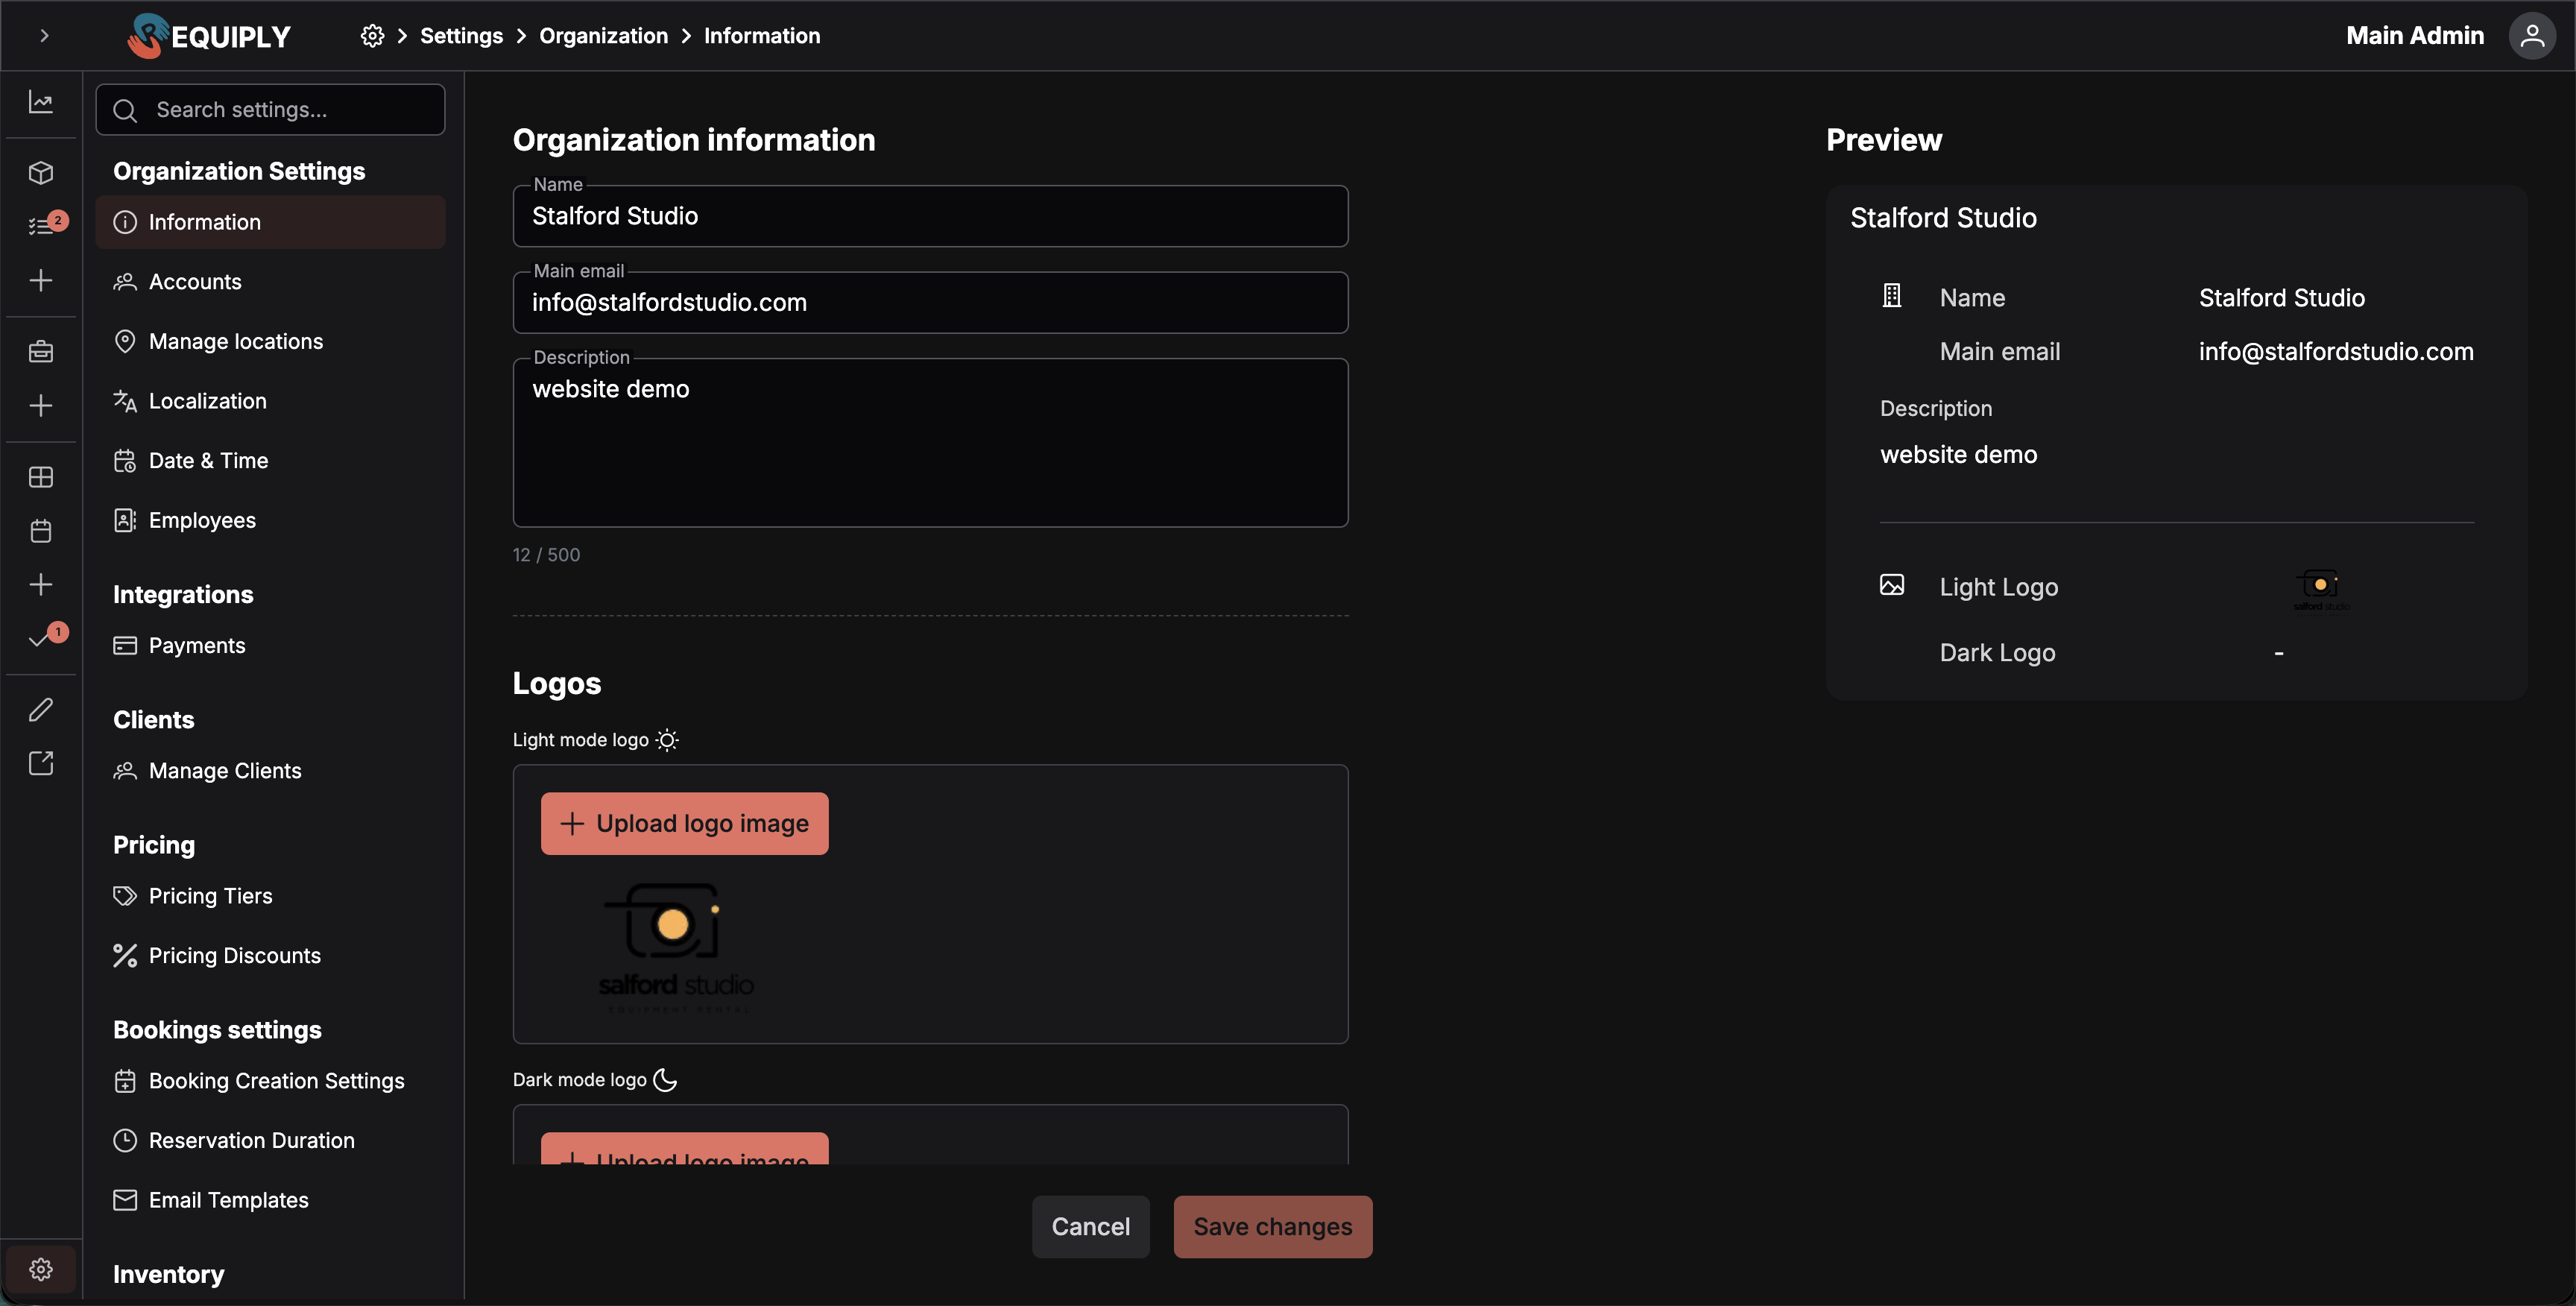This screenshot has width=2576, height=1306.
Task: Open Booking Creation Settings
Action: [270, 1081]
